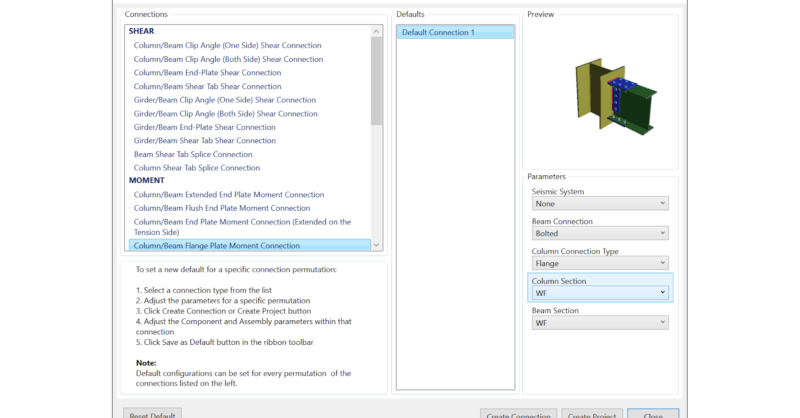
Task: Pick Column/Beam Extended End Plate Moment Connection
Action: (x=229, y=194)
